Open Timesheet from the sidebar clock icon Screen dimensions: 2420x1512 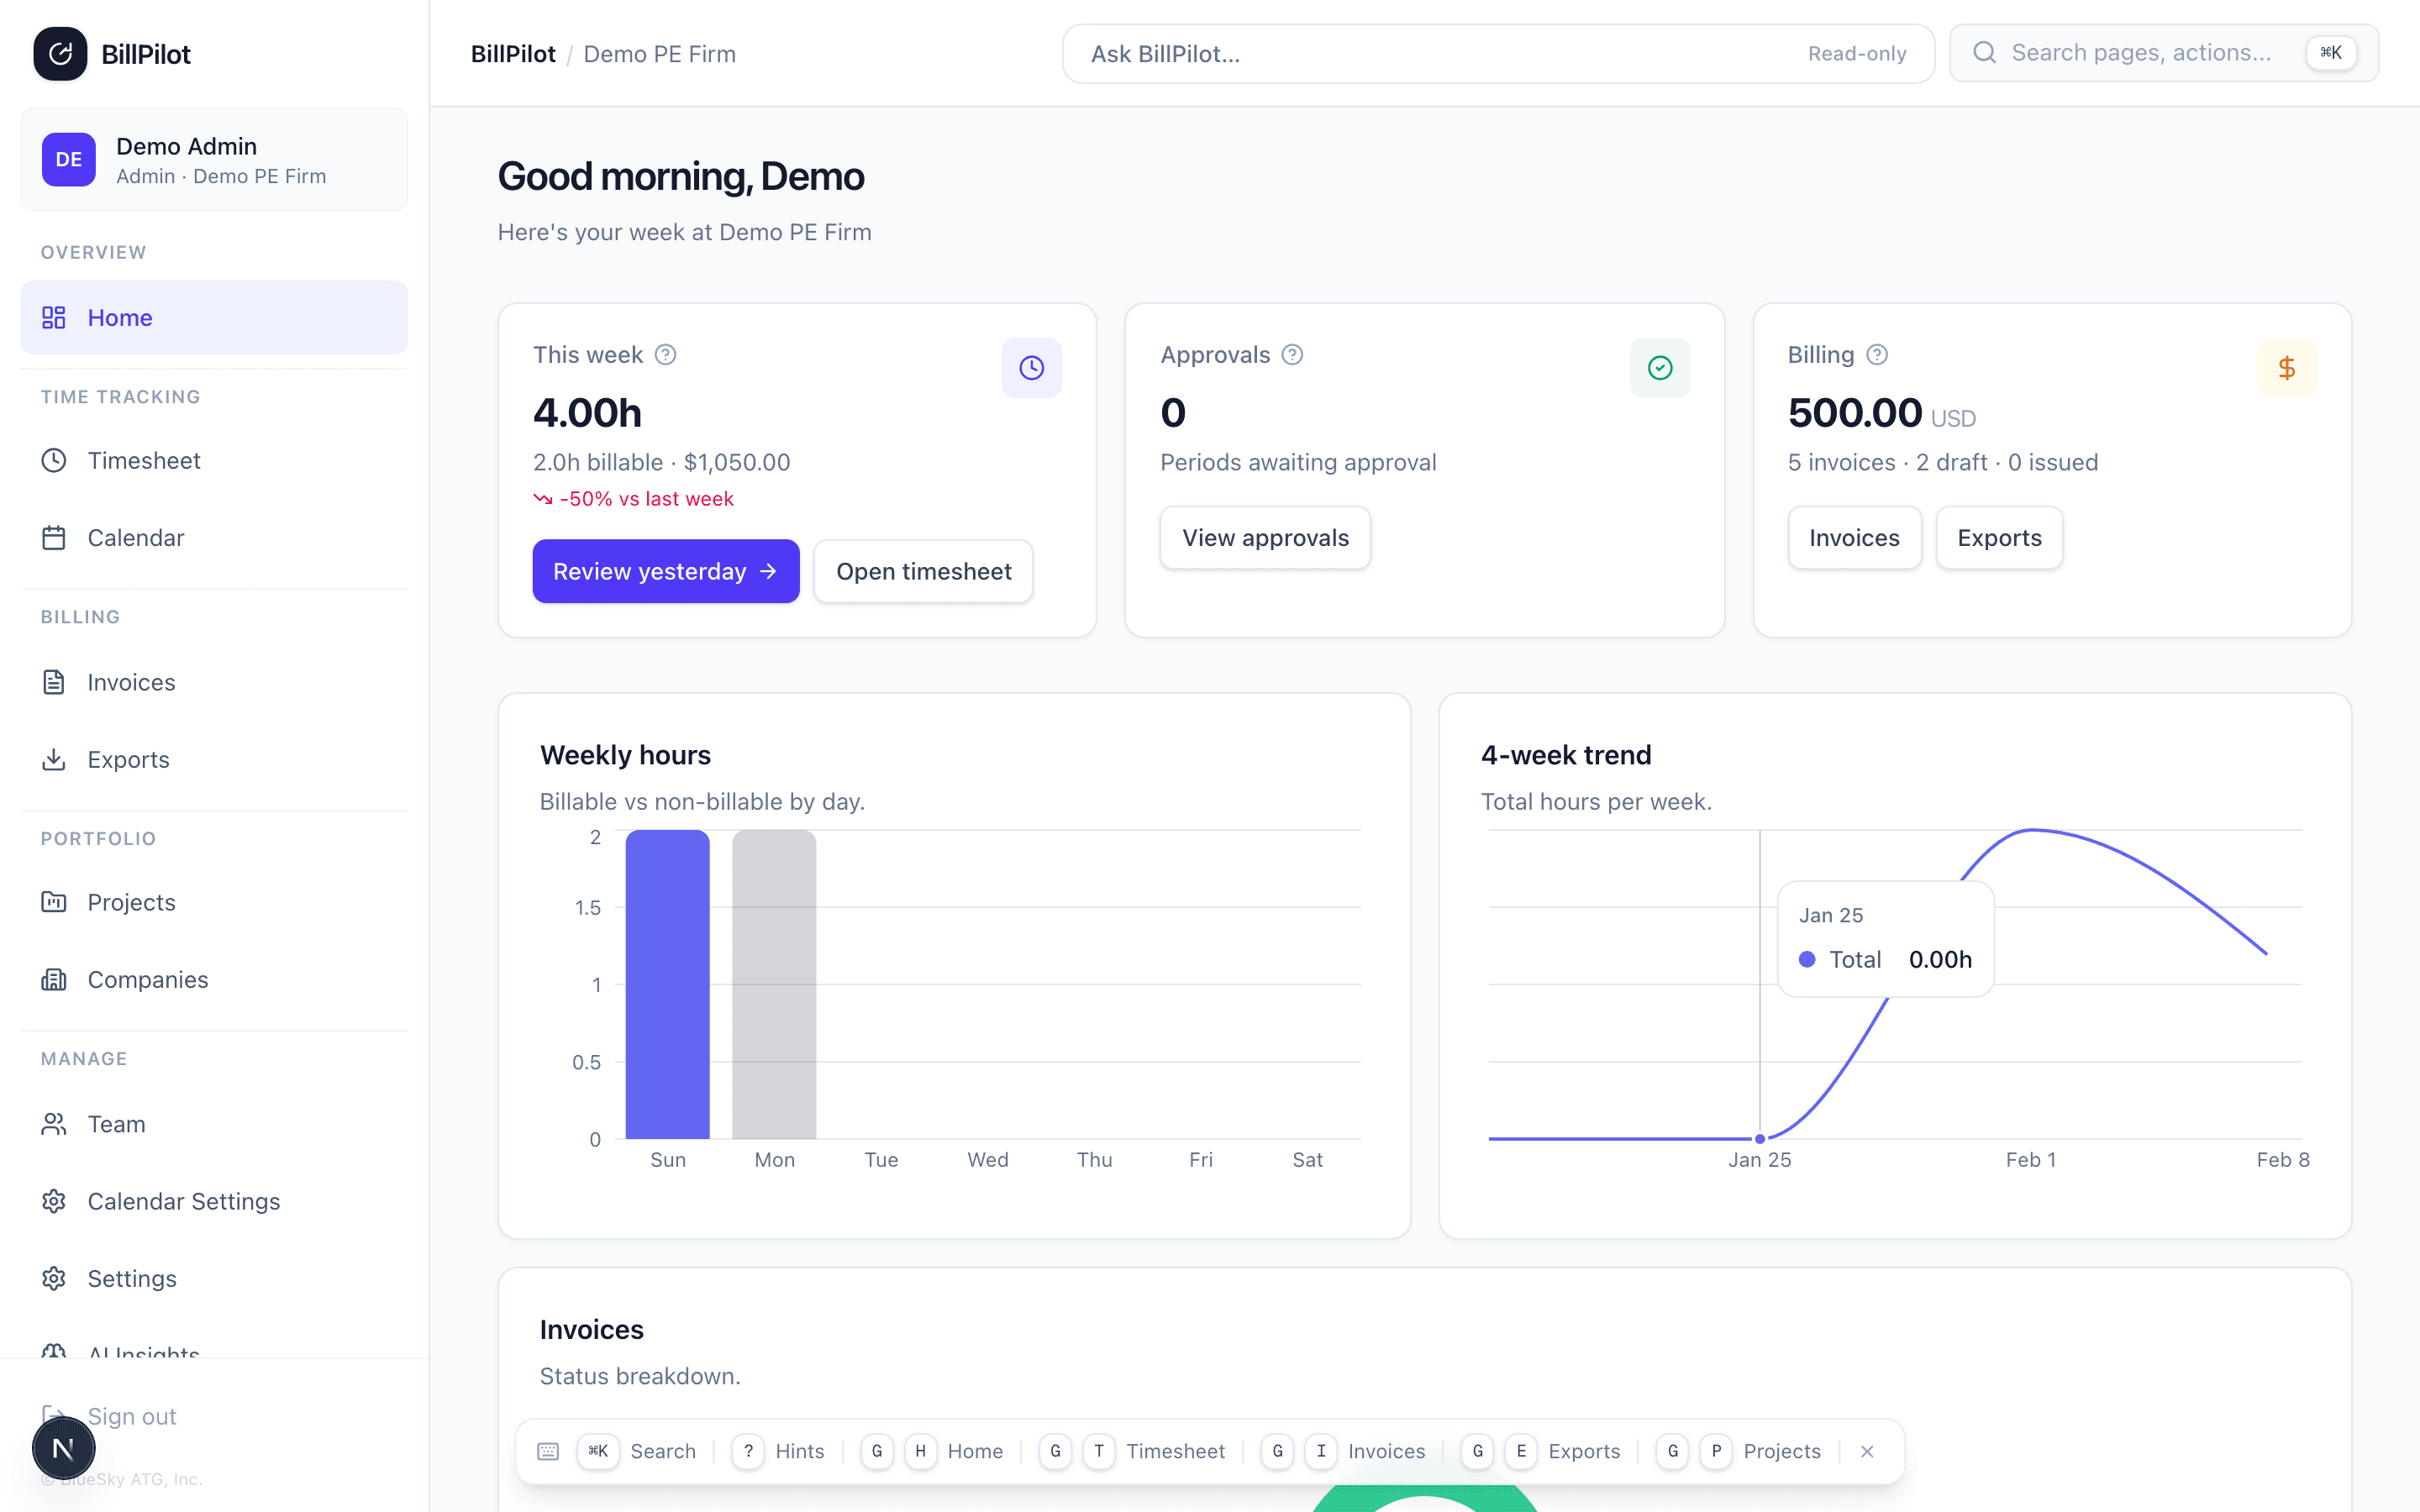(55, 460)
